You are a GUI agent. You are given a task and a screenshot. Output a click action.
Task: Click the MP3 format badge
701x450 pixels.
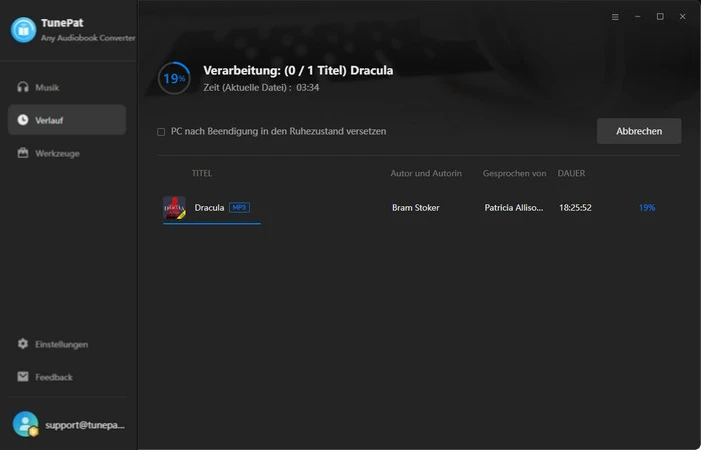click(x=239, y=207)
